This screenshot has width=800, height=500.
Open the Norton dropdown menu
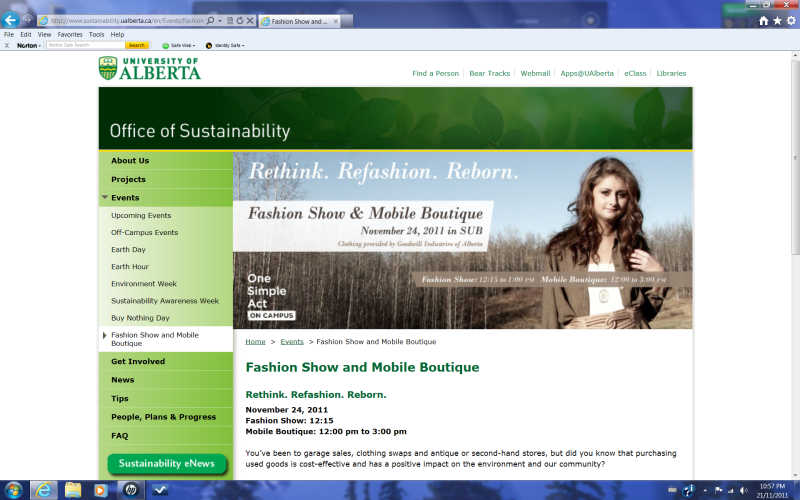click(29, 45)
